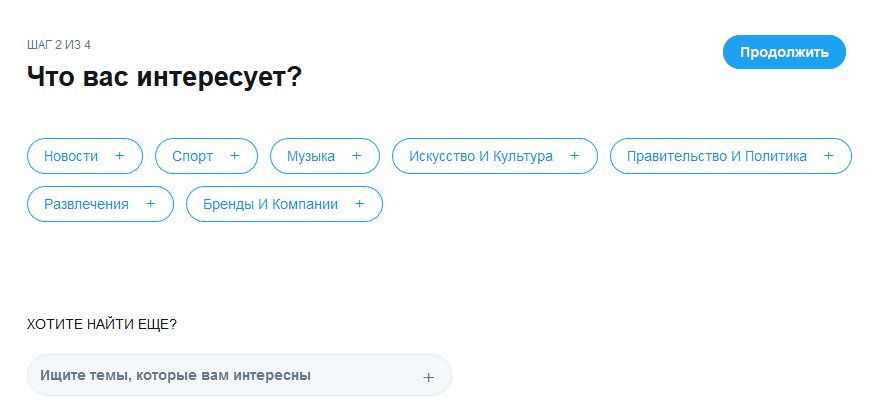The image size is (879, 413).
Task: Enable the Развлечения interest label
Action: coord(86,204)
